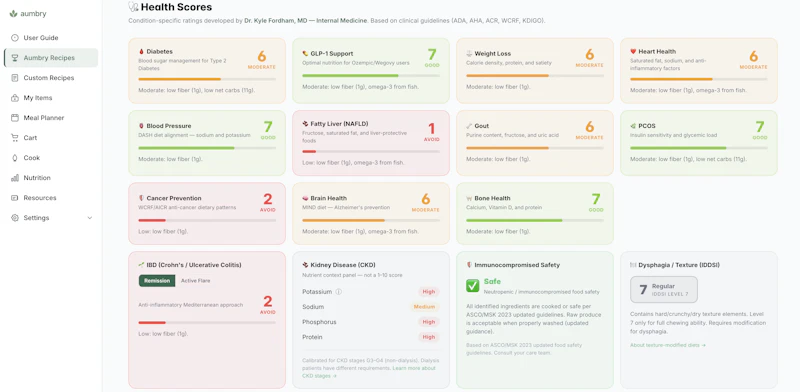Click the Brain Health score progress bar

[371, 220]
